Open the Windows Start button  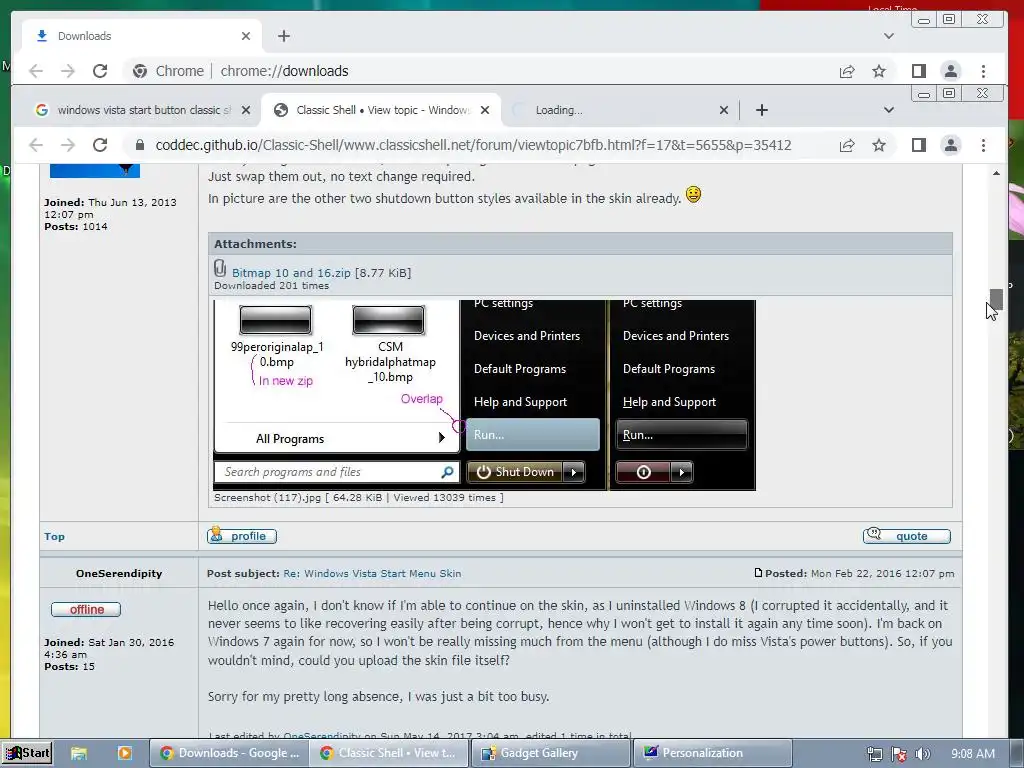[x=27, y=753]
